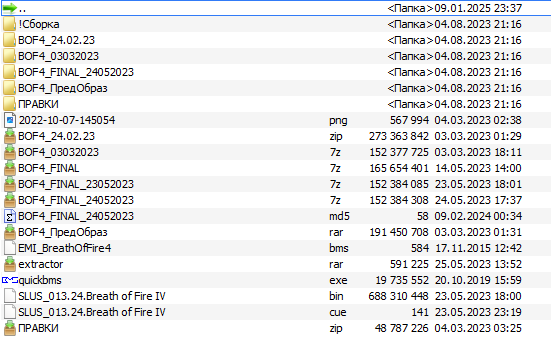Viewport: 551px width, 360px height.
Task: Select folder name BOF4_03032023 marked <Папка>
Action: pyautogui.click(x=58, y=56)
